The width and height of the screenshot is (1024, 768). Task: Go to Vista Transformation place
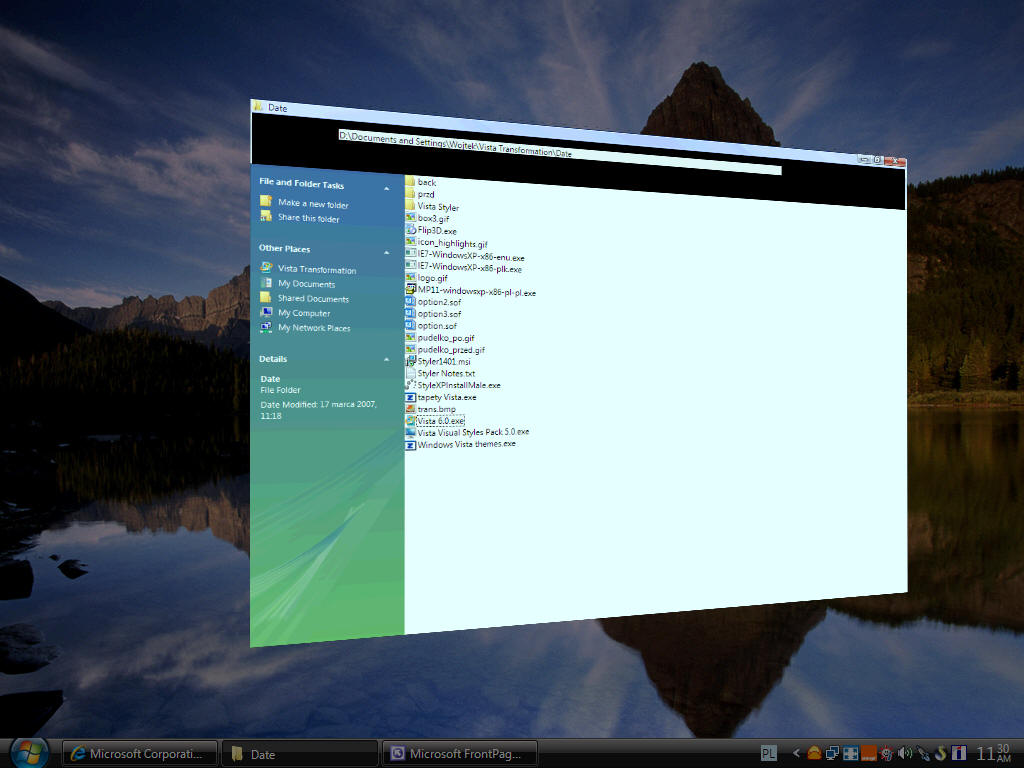[x=317, y=269]
